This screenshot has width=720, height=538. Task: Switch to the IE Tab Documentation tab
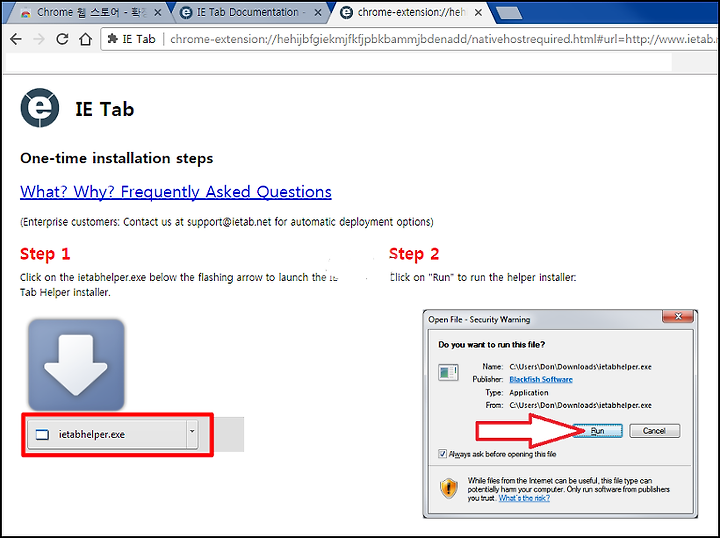pyautogui.click(x=250, y=12)
